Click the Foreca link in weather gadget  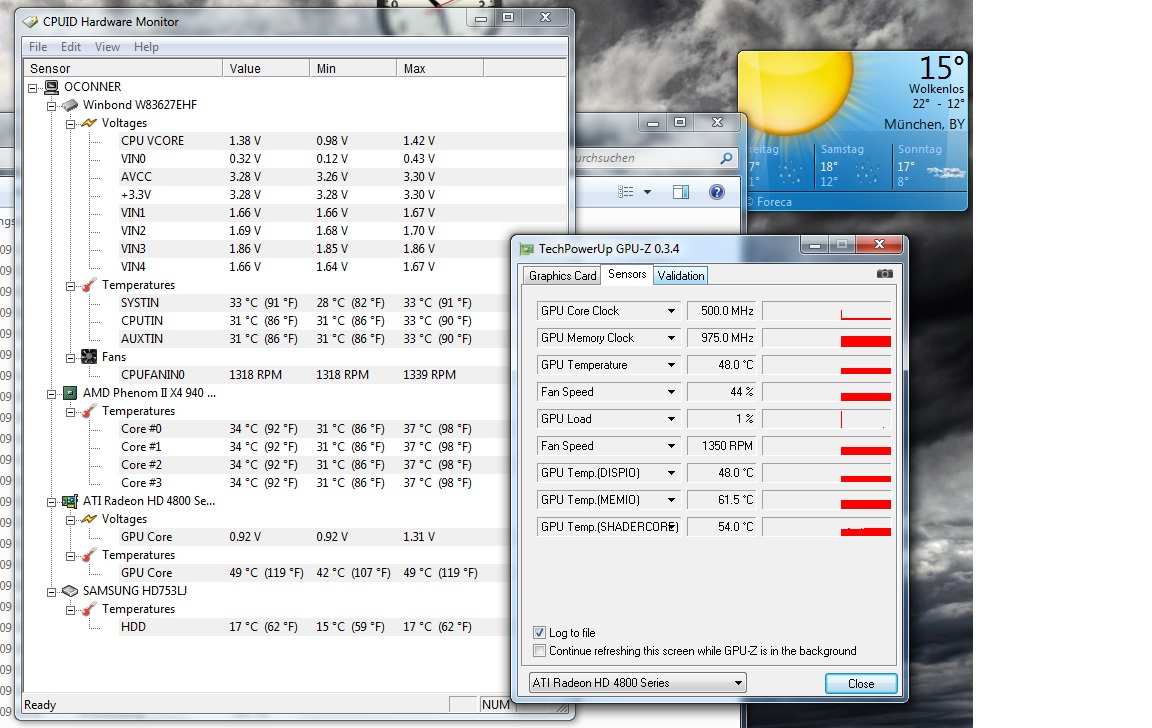click(774, 202)
